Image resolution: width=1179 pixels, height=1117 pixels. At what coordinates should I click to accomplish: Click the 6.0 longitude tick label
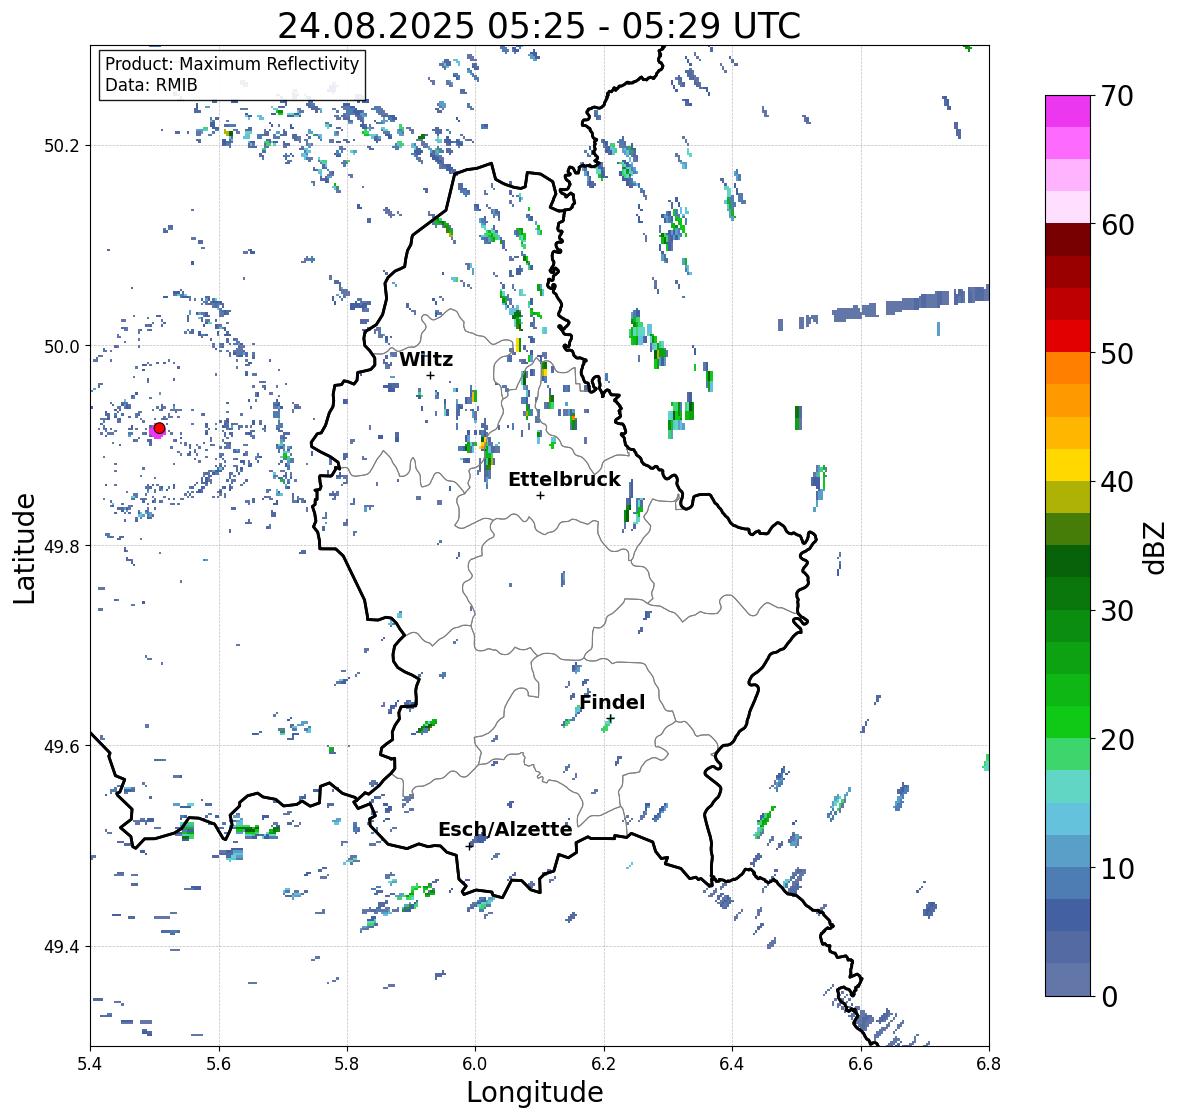[475, 1064]
